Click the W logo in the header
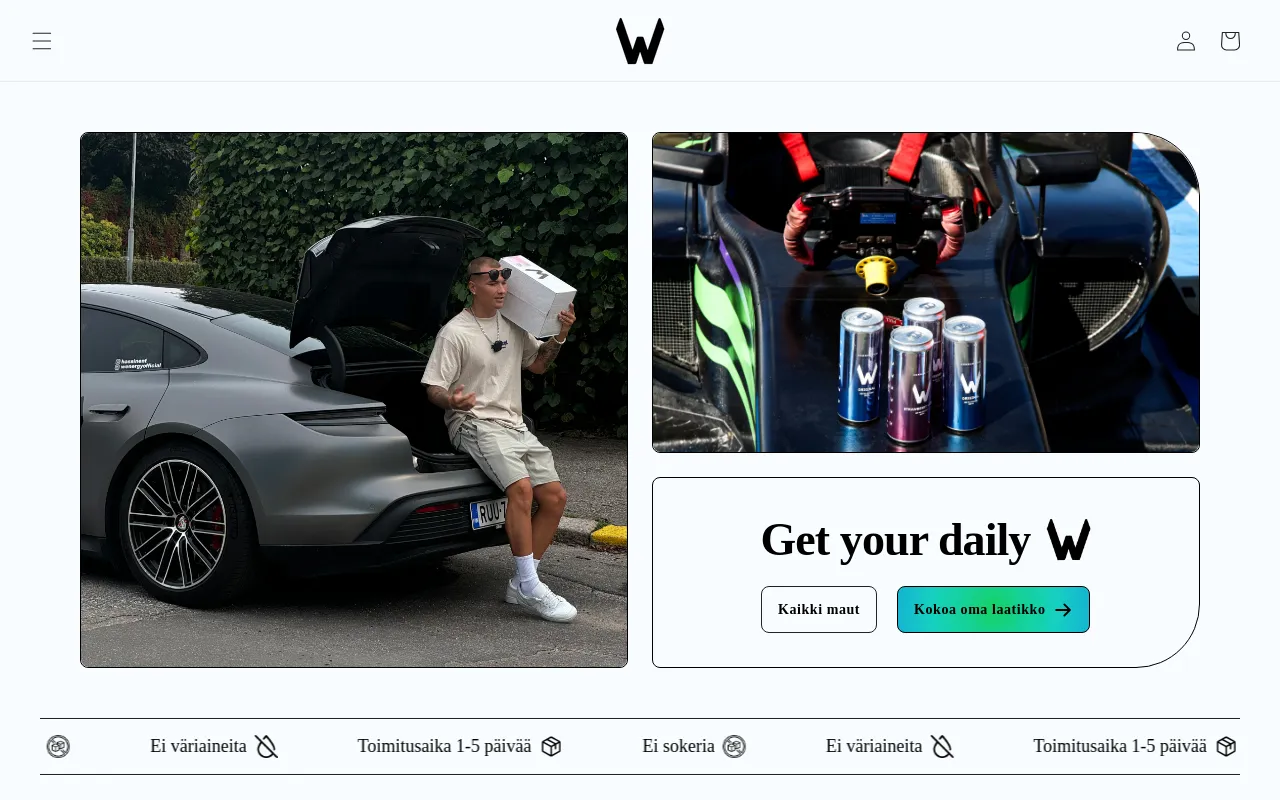Viewport: 1280px width, 800px height. tap(640, 41)
